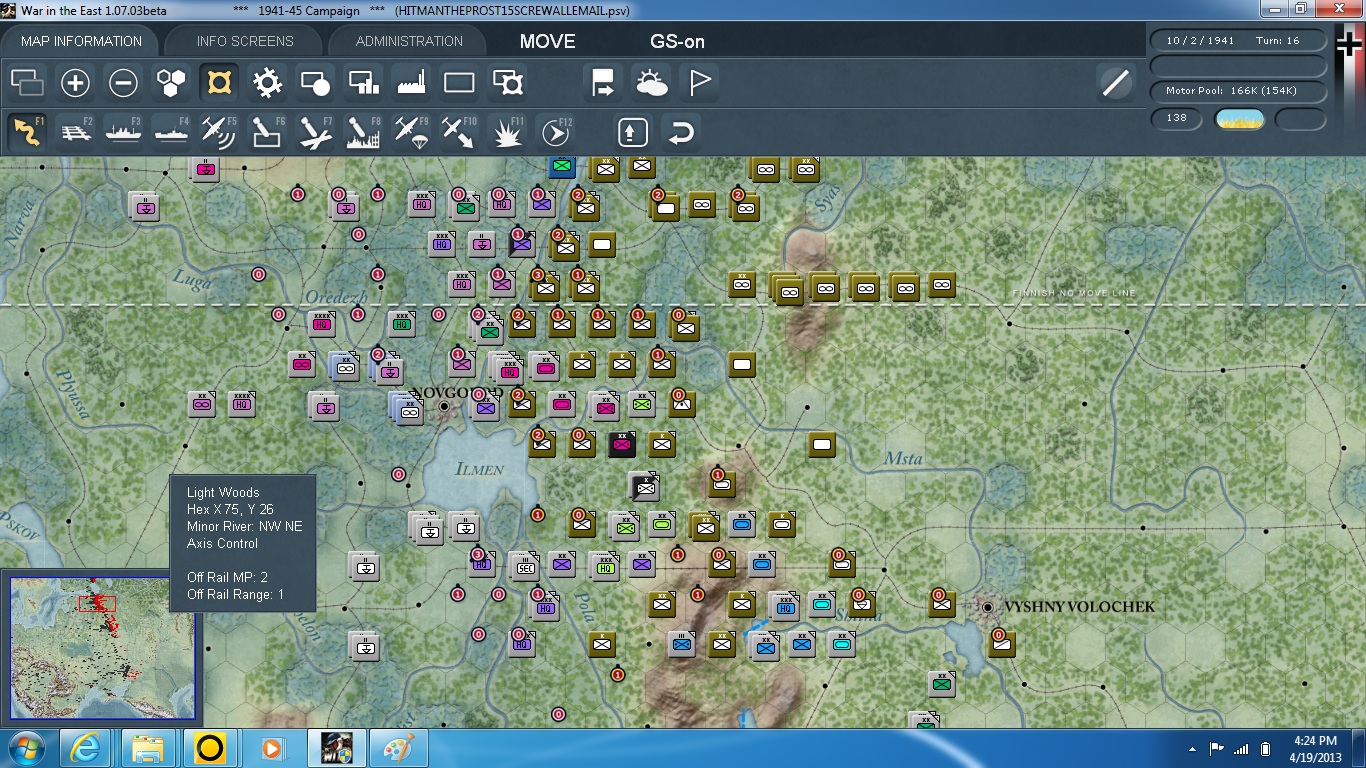Screen dimensions: 1366x768
Task: Select the F7 bomb airfield mode icon
Action: 315,132
